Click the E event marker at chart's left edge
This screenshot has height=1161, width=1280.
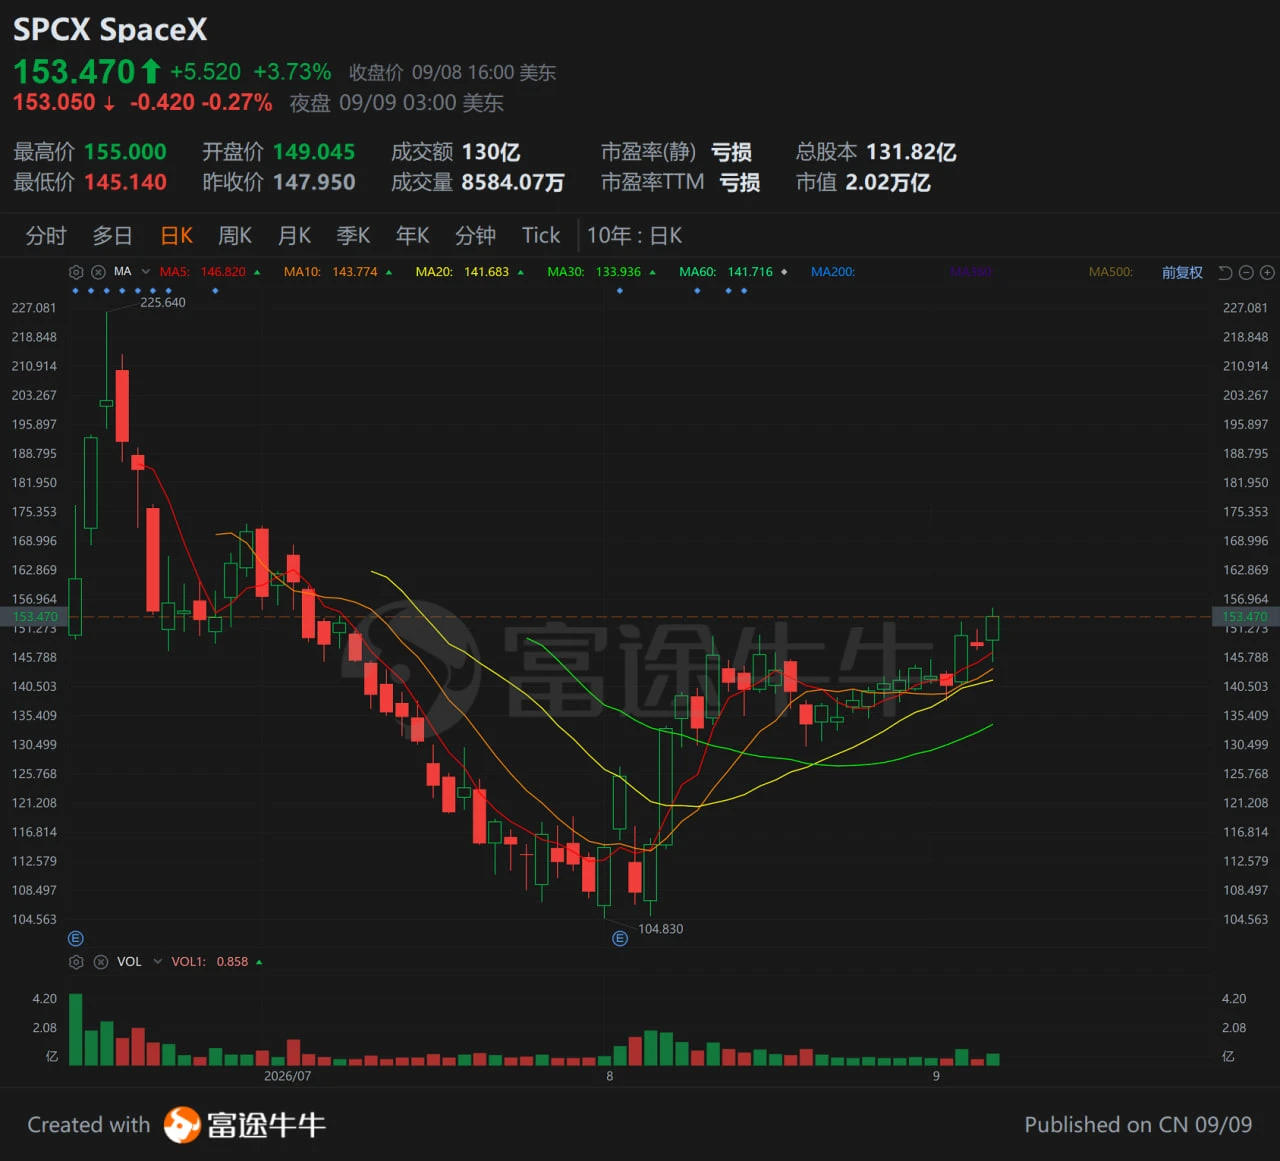click(75, 938)
